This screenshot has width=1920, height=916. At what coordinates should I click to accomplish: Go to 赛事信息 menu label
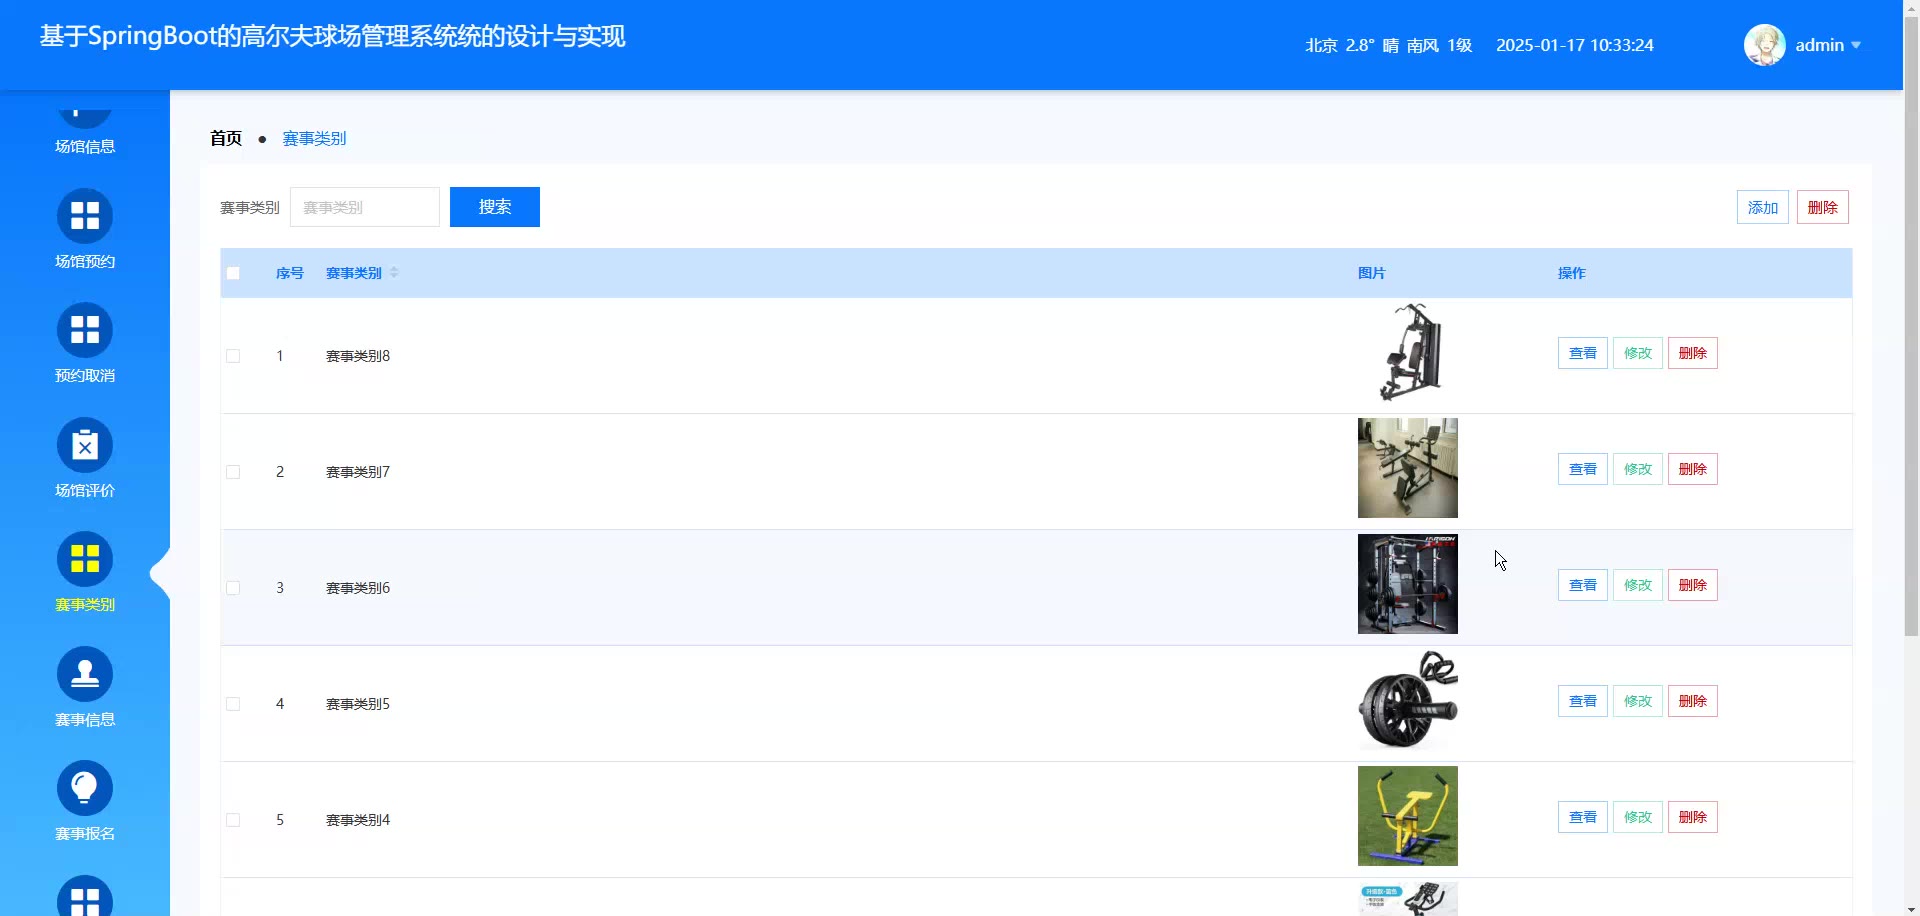(85, 719)
